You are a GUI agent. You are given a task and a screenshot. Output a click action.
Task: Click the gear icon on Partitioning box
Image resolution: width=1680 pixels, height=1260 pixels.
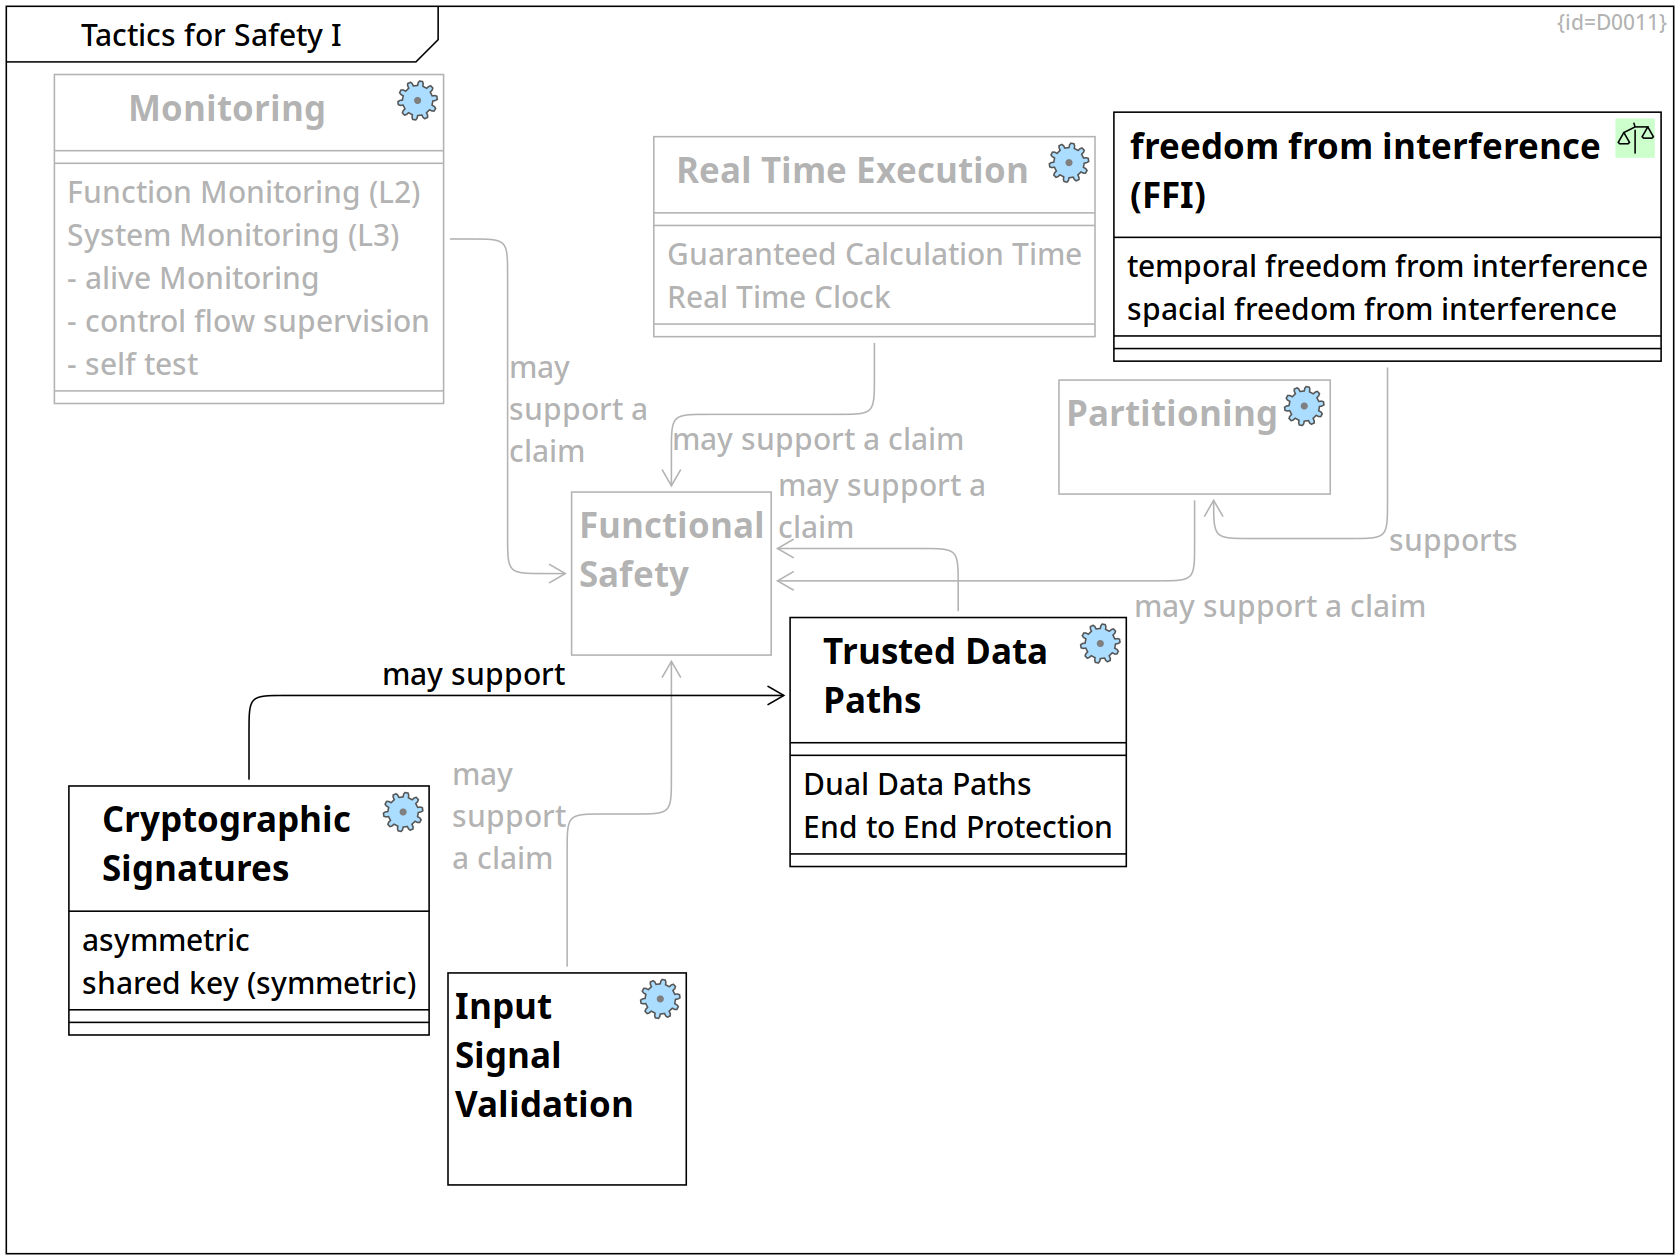pos(1304,406)
